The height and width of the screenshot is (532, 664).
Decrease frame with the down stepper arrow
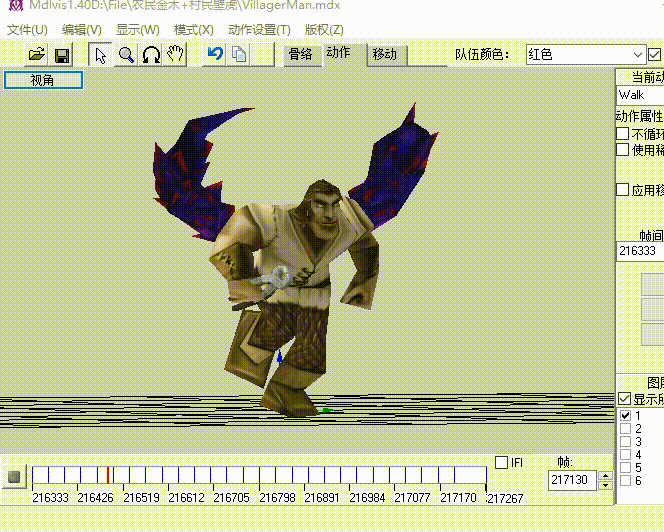606,485
